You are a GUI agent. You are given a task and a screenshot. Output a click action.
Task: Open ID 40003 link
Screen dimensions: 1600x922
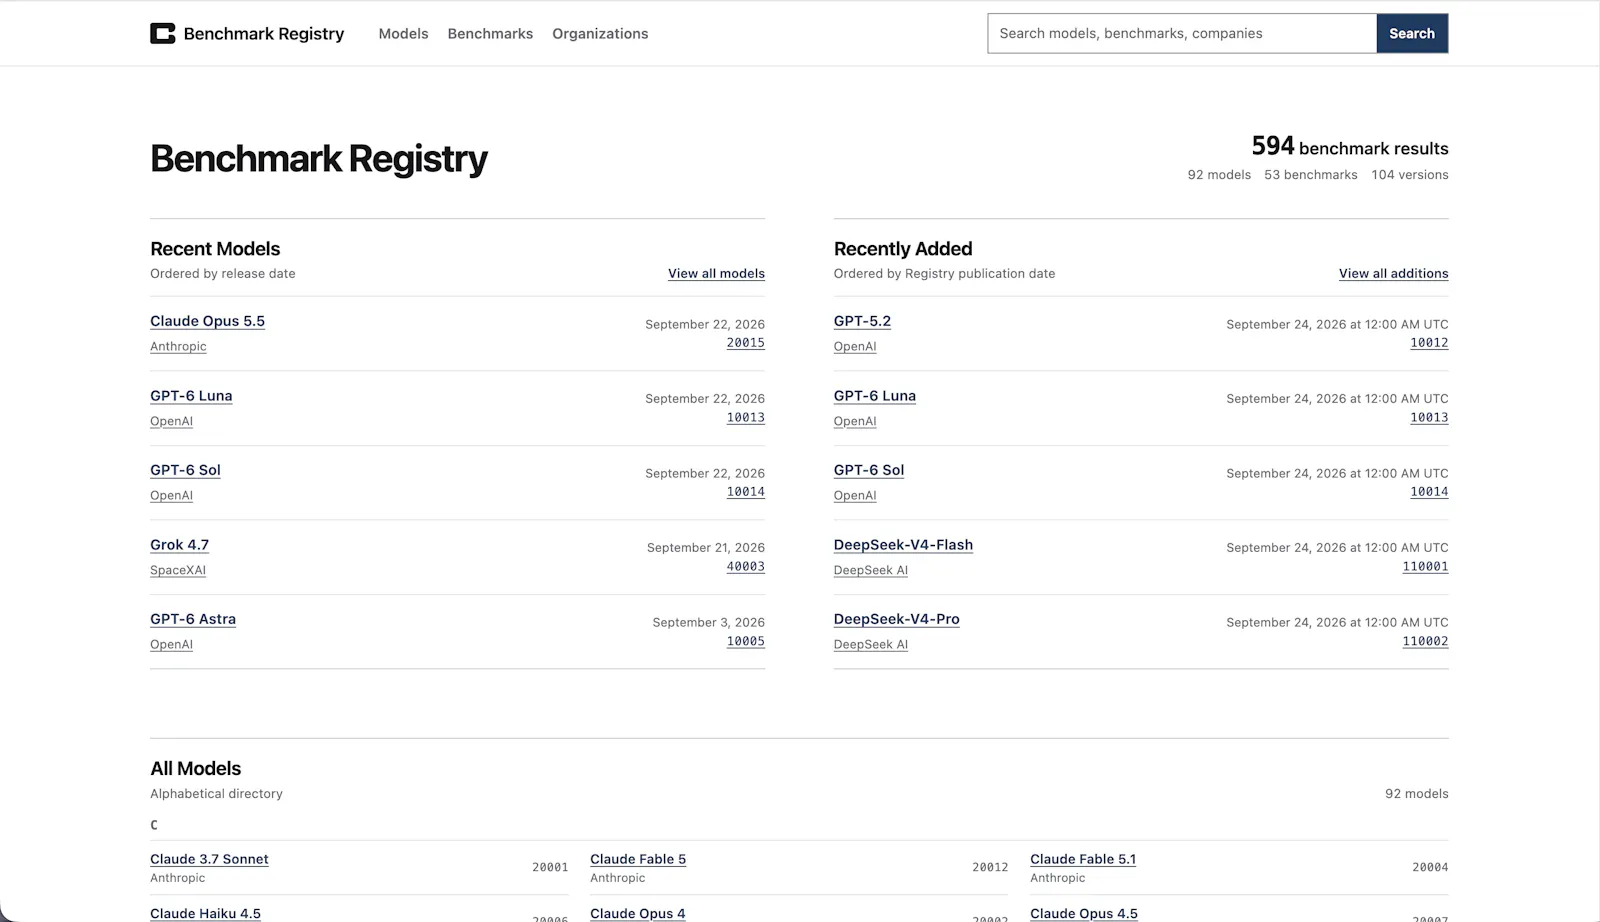point(745,566)
